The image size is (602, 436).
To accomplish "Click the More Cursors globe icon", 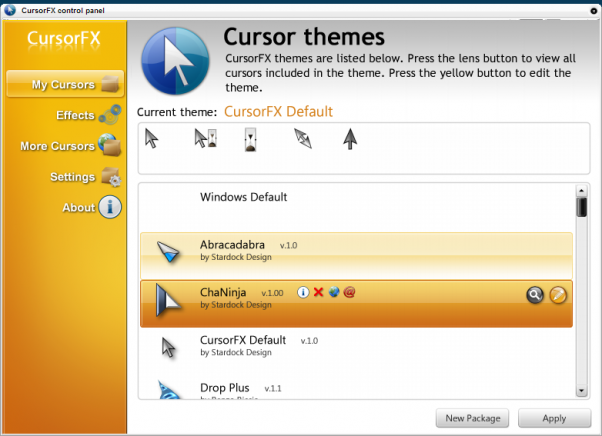I will (110, 145).
